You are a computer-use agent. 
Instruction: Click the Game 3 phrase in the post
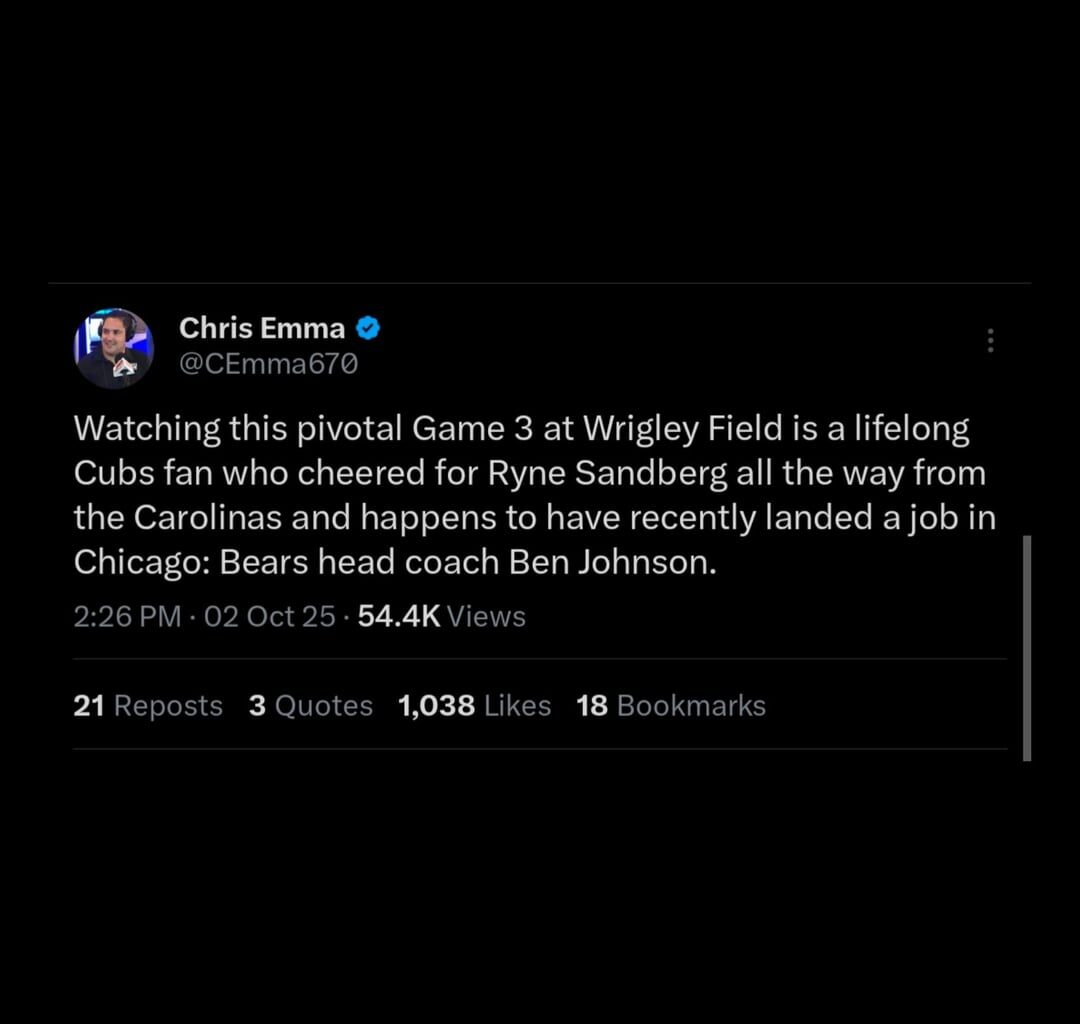pos(468,428)
